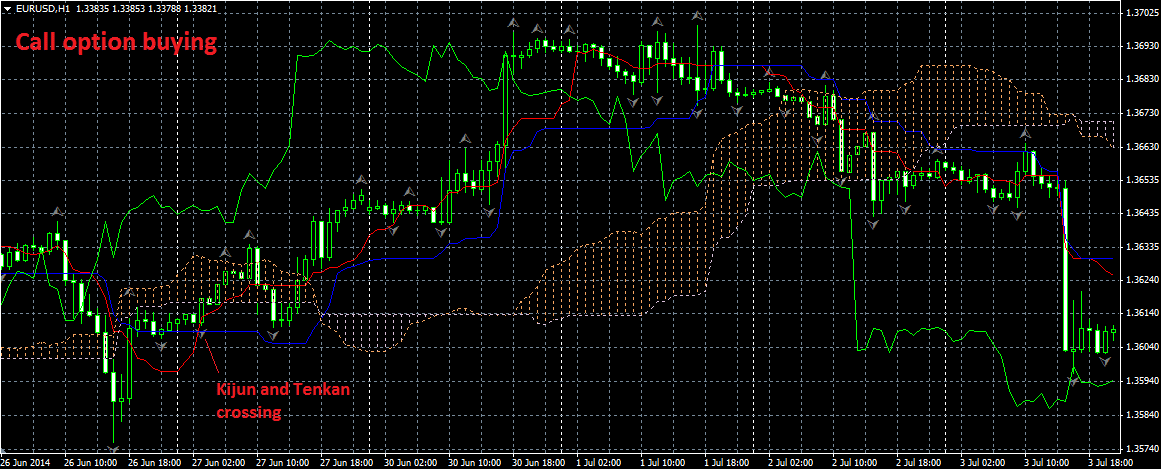Click the 30 Jun 10:00 time label

[x=475, y=462]
